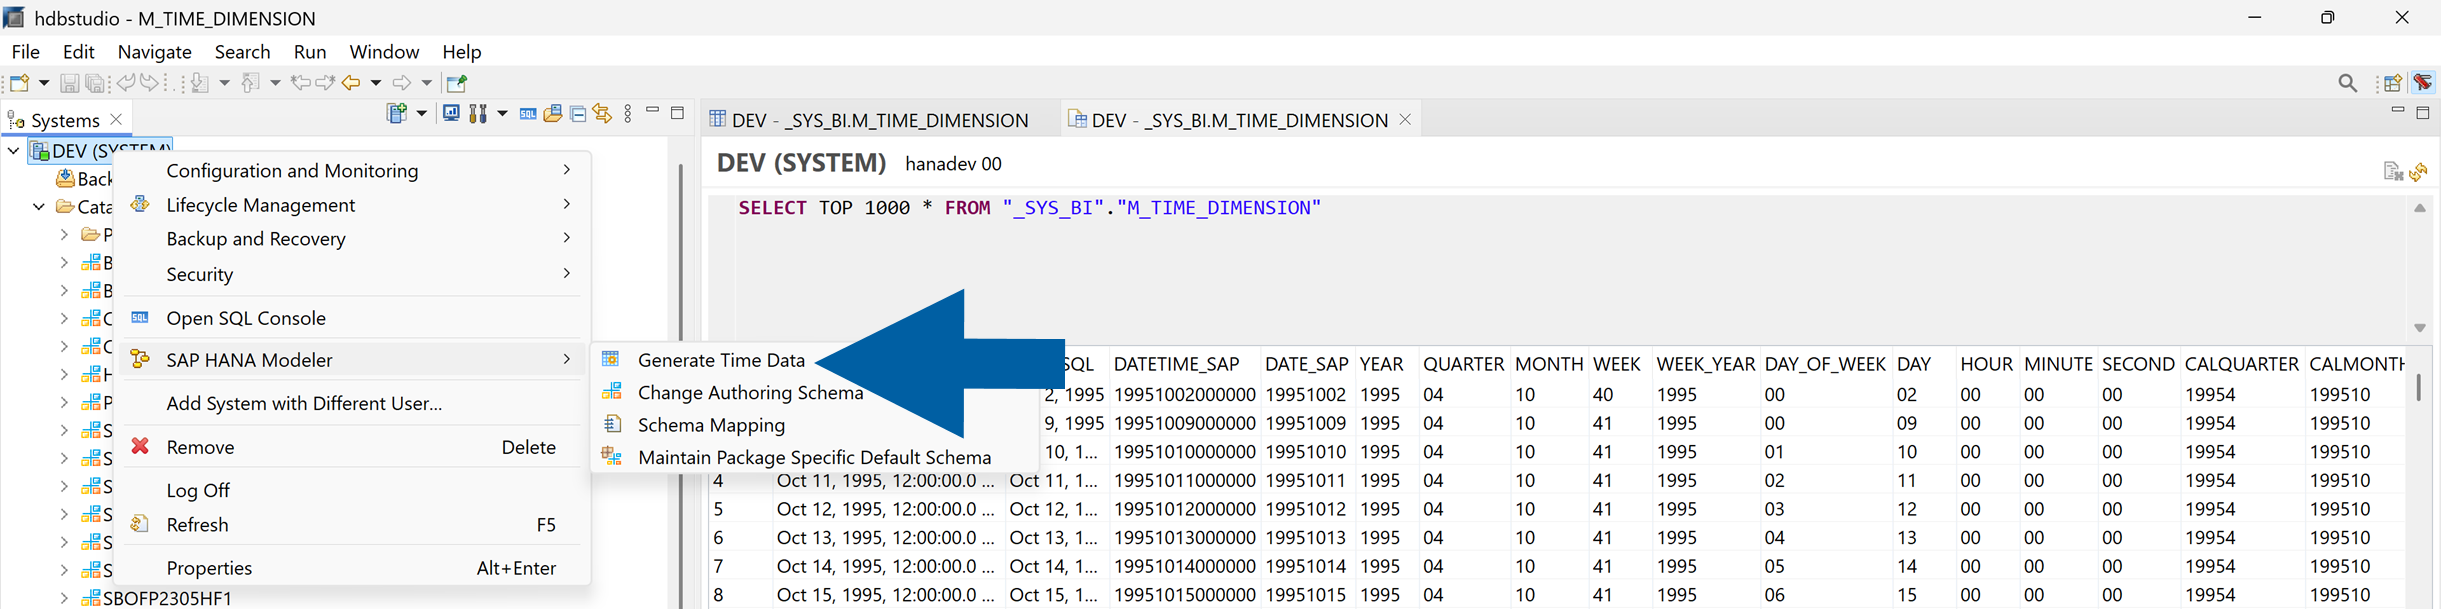The image size is (2441, 609).
Task: Expand Lifecycle Management submenu
Action: (352, 204)
